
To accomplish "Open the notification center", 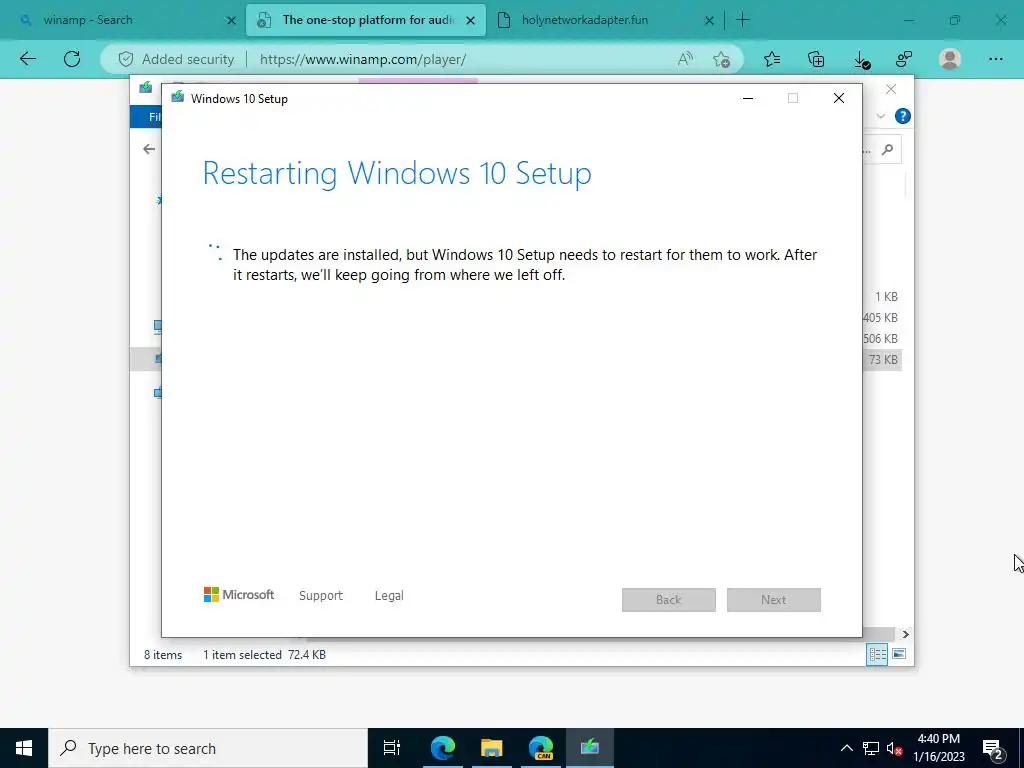I will (993, 748).
